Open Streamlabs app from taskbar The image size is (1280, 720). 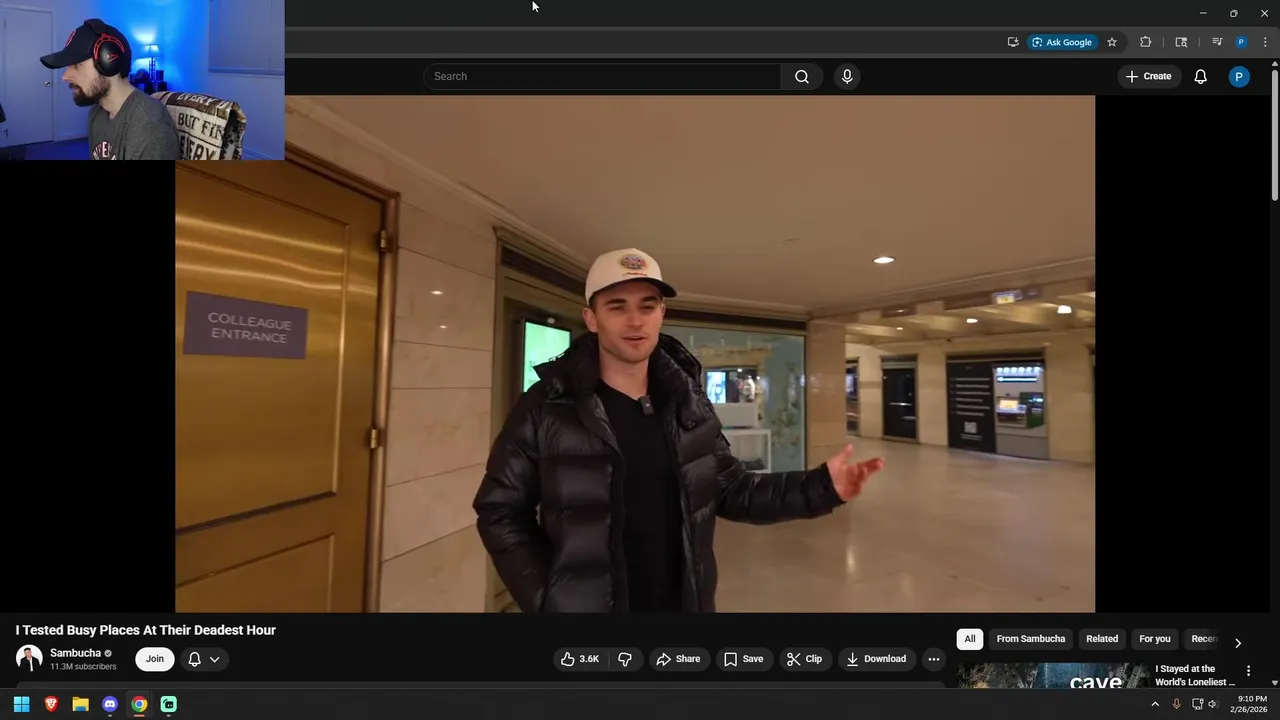pos(169,704)
